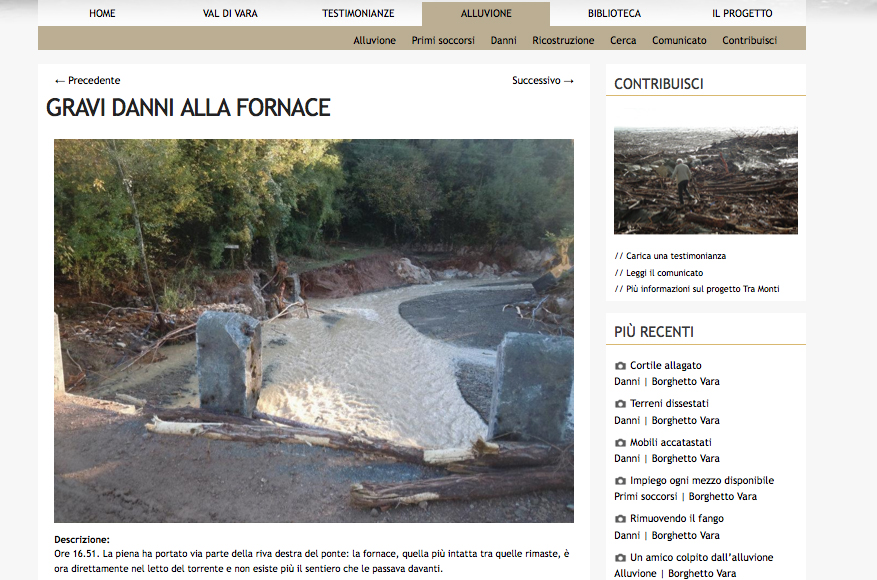Screen dimensions: 877x580
Task: Open the main fornace flood photo
Action: pos(314,331)
